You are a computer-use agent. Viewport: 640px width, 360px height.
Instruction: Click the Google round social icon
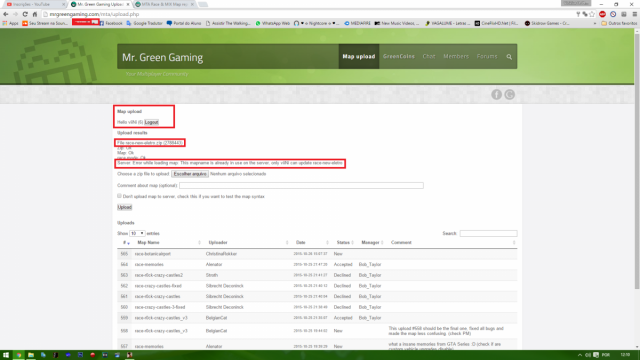[x=509, y=95]
